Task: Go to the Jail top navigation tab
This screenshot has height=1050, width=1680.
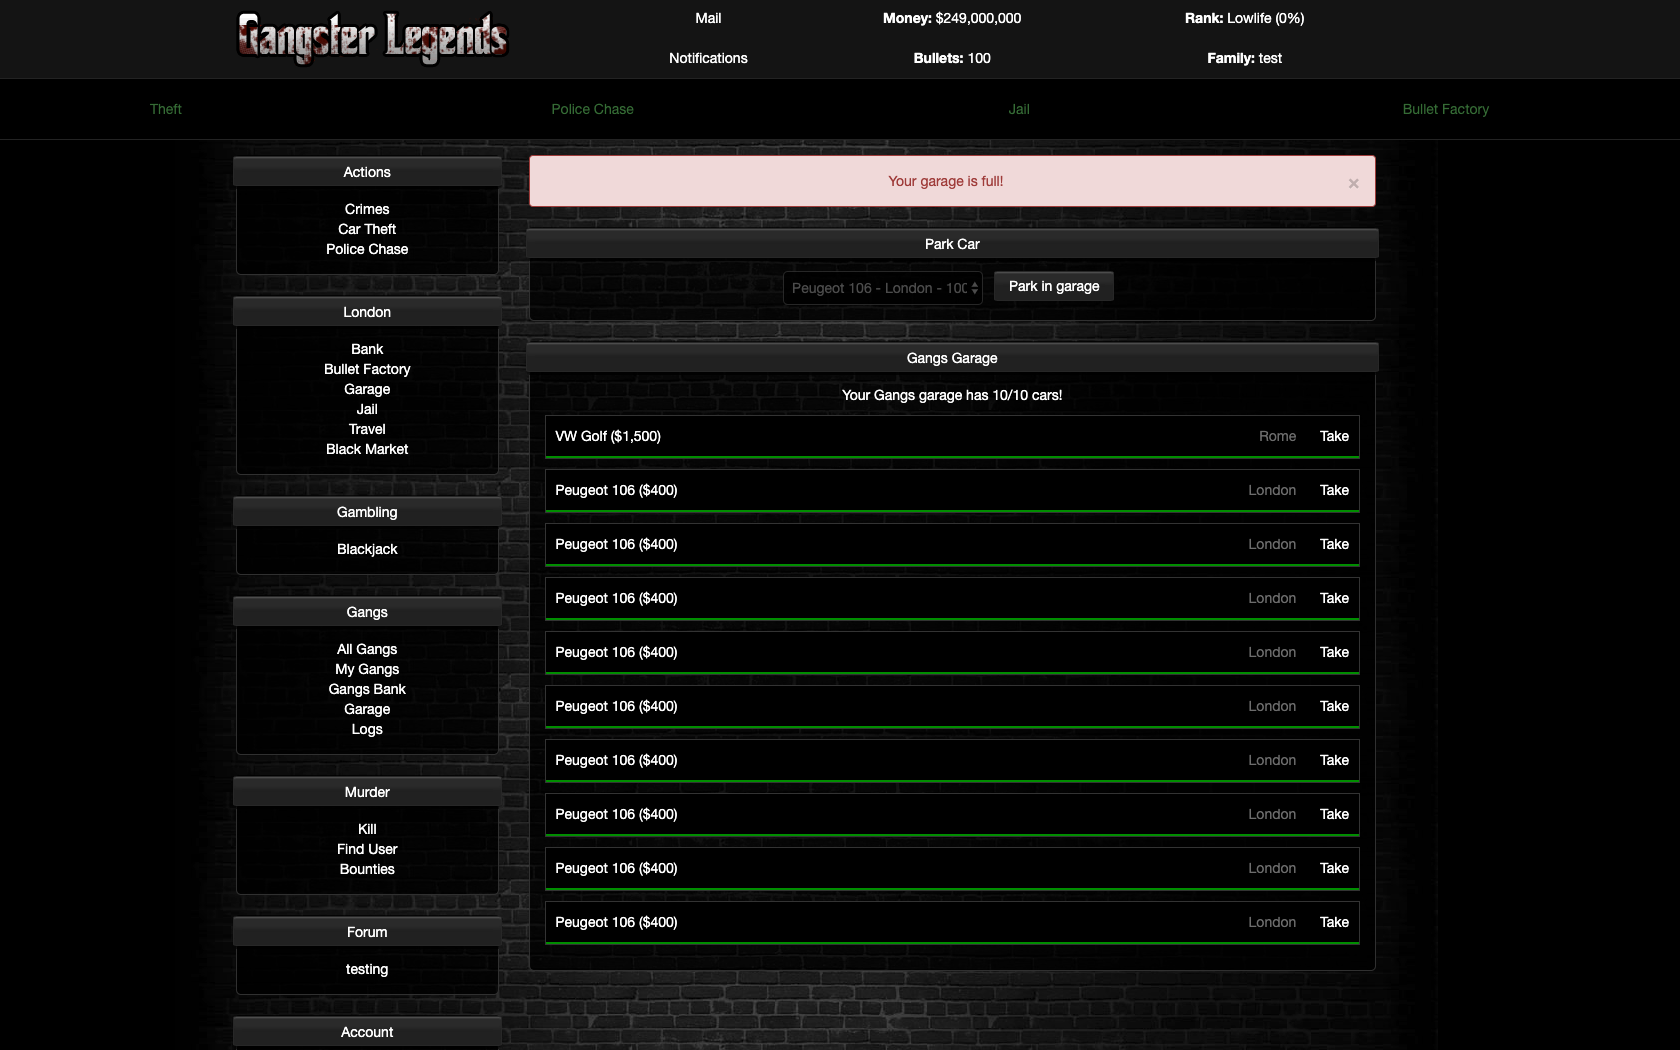Action: [1018, 109]
